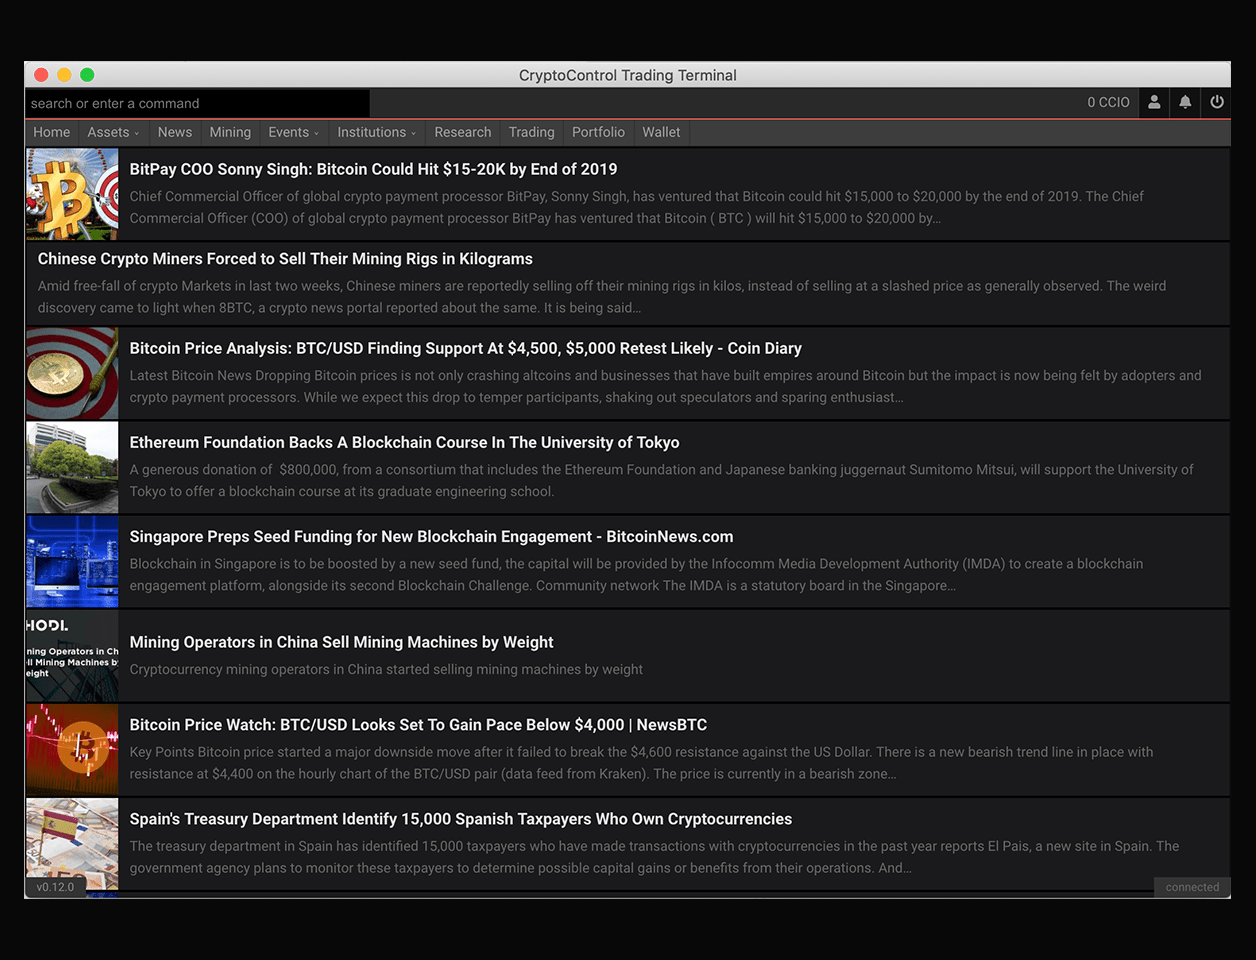The image size is (1256, 960).
Task: View the 0 CCIO balance
Action: [1108, 103]
